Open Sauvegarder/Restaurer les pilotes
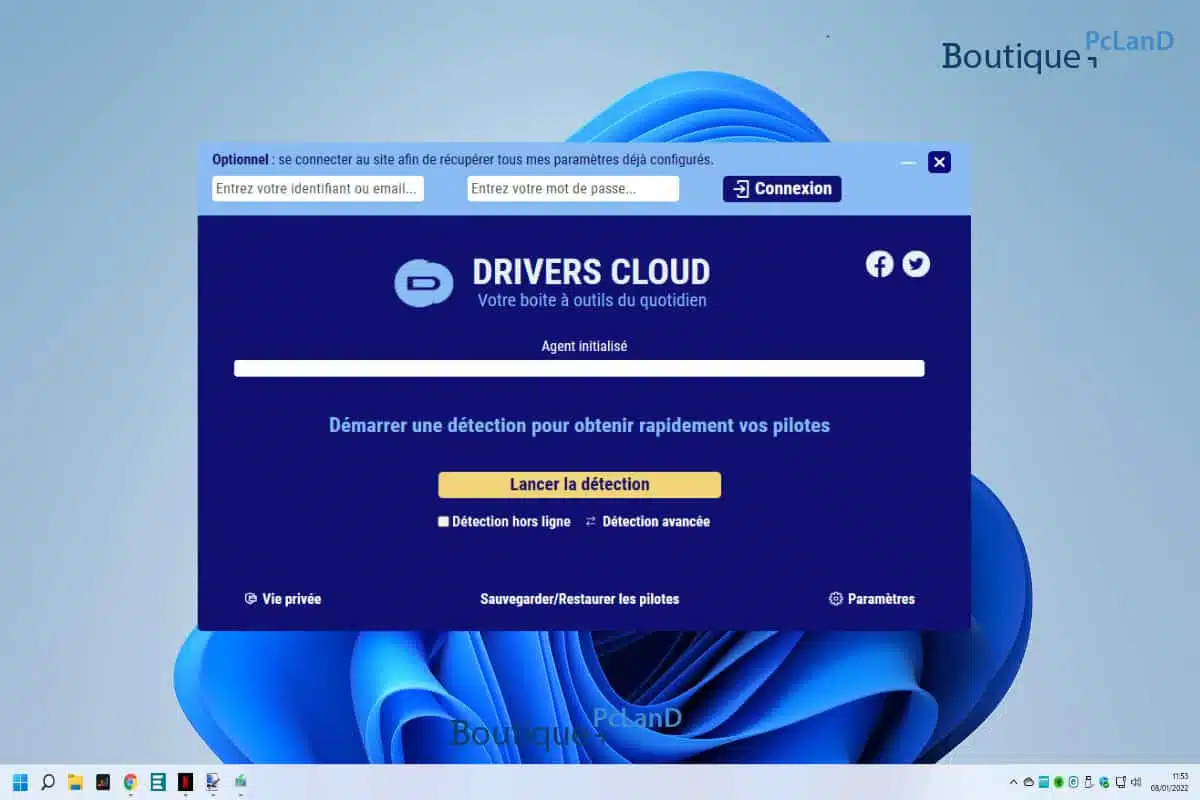Viewport: 1200px width, 800px height. (580, 599)
